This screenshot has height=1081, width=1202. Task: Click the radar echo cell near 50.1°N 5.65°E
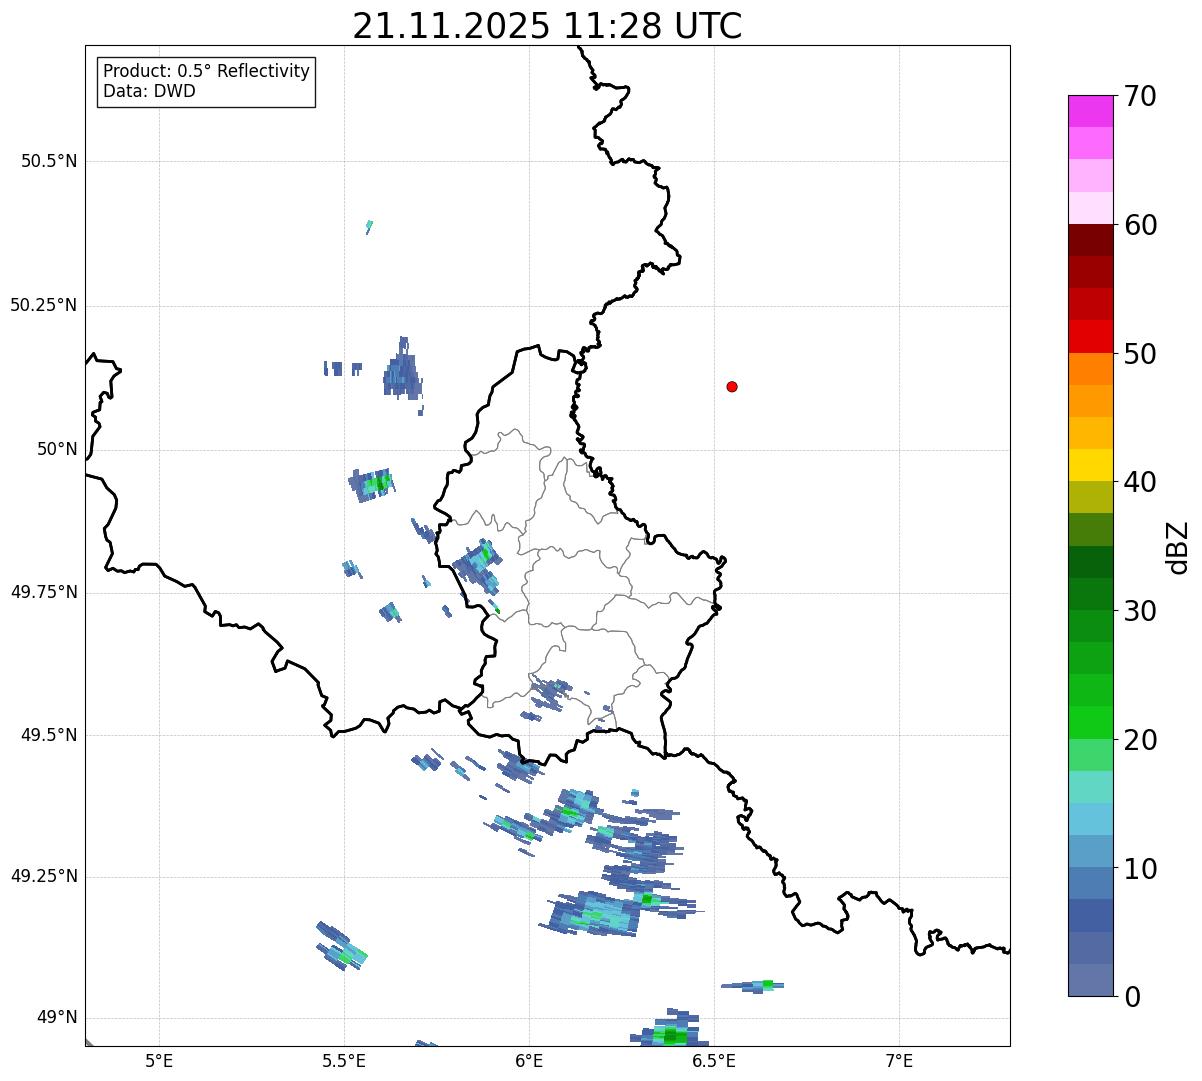(402, 372)
